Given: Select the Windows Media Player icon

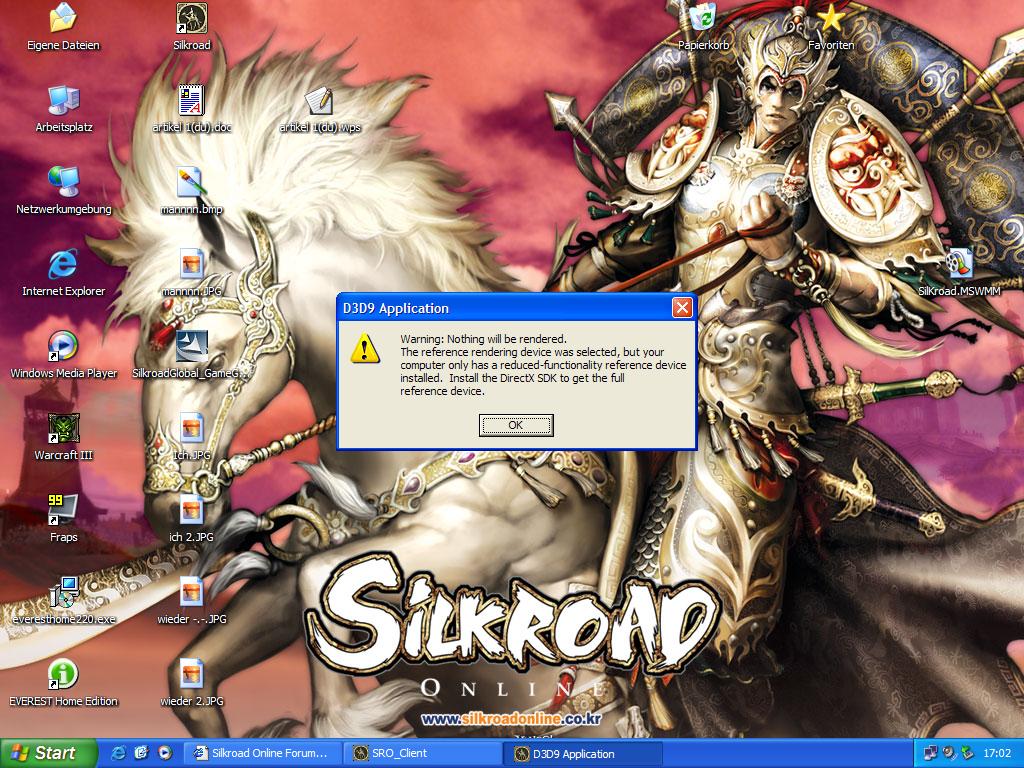Looking at the screenshot, I should point(63,347).
